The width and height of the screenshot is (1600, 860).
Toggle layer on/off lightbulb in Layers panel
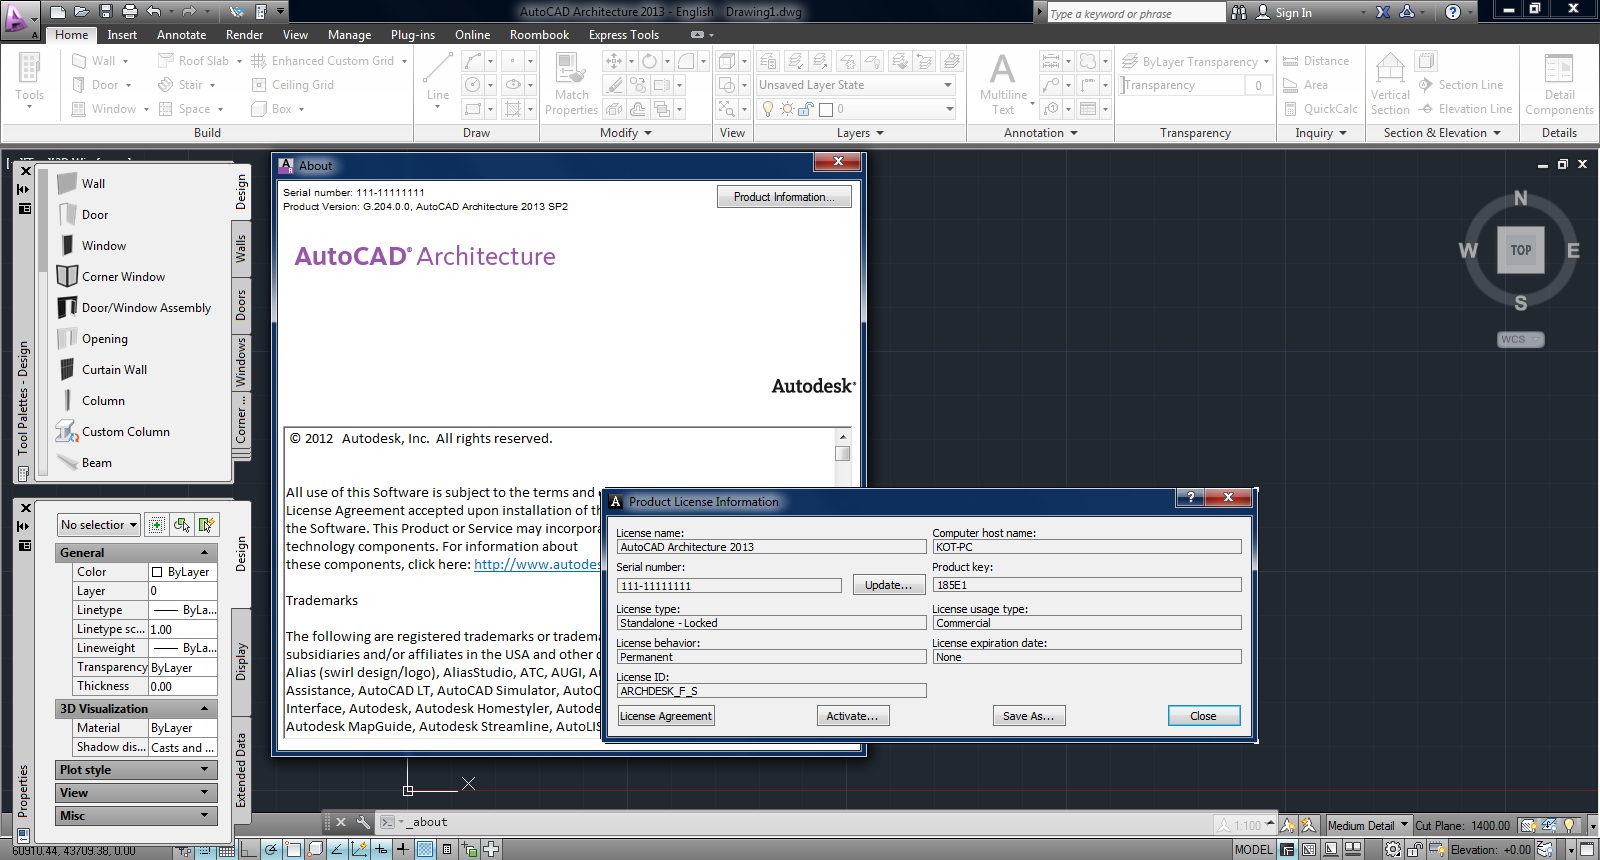click(767, 109)
